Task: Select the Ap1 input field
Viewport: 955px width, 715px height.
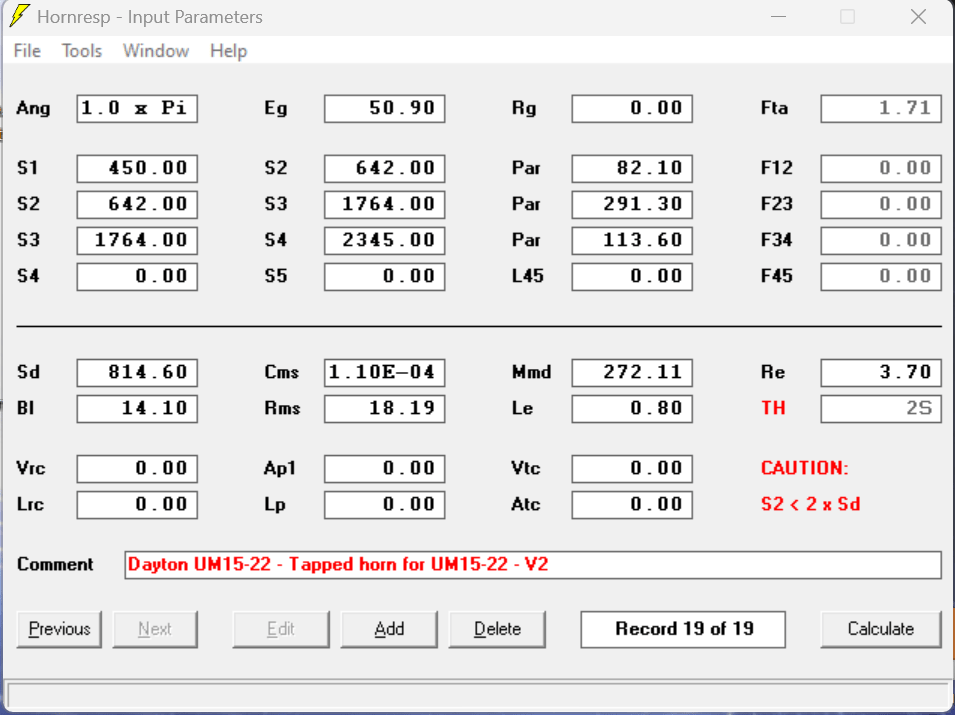Action: 384,469
